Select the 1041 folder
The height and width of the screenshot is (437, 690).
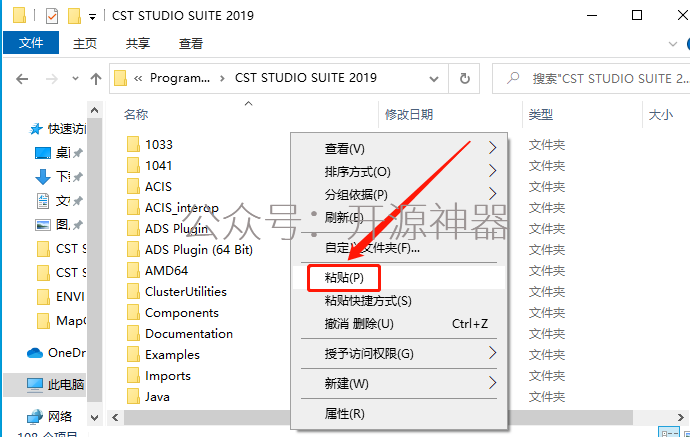(158, 165)
